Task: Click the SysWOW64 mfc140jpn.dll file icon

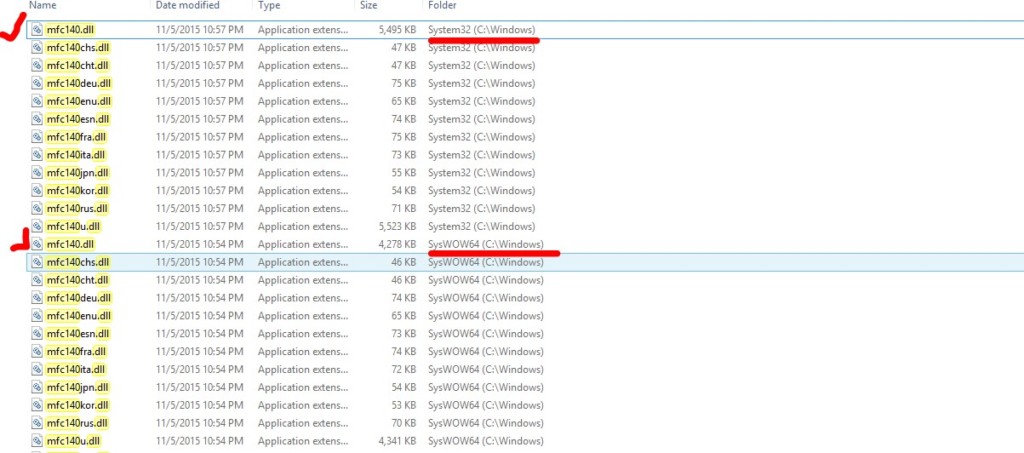Action: (x=37, y=387)
